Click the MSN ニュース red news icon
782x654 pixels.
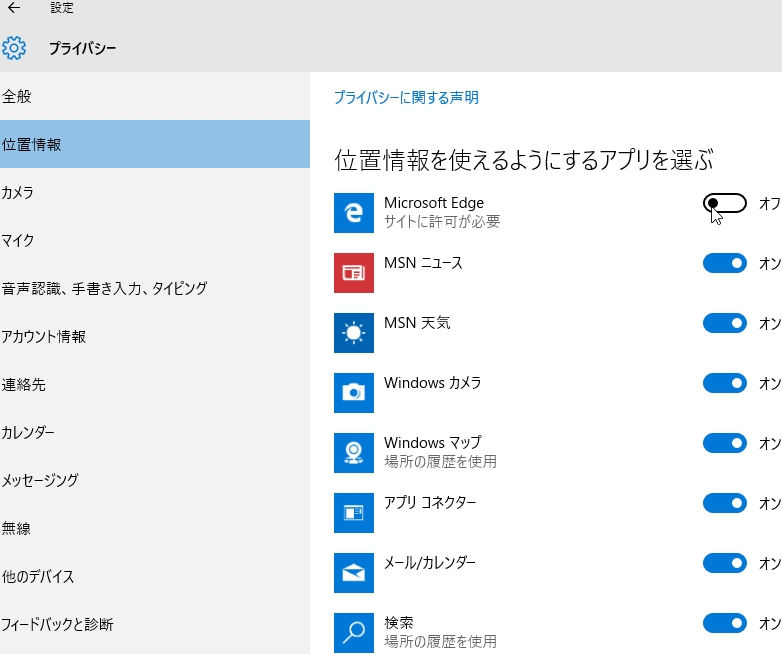tap(354, 273)
